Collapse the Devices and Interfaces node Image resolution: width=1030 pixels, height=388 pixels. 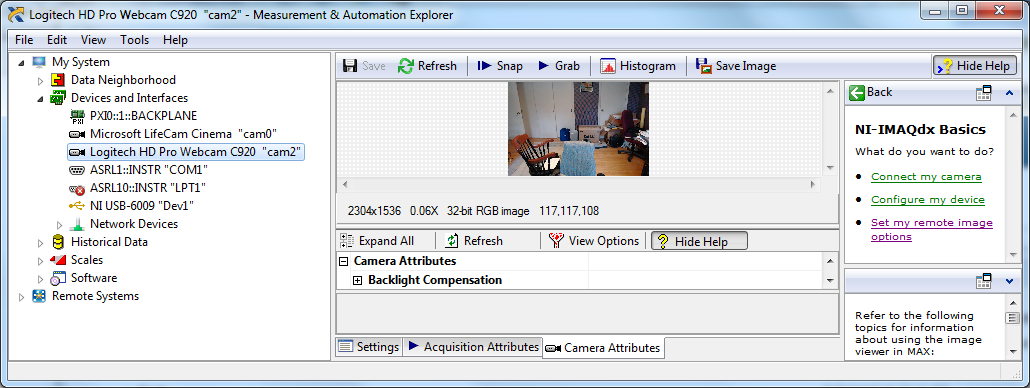click(x=40, y=98)
